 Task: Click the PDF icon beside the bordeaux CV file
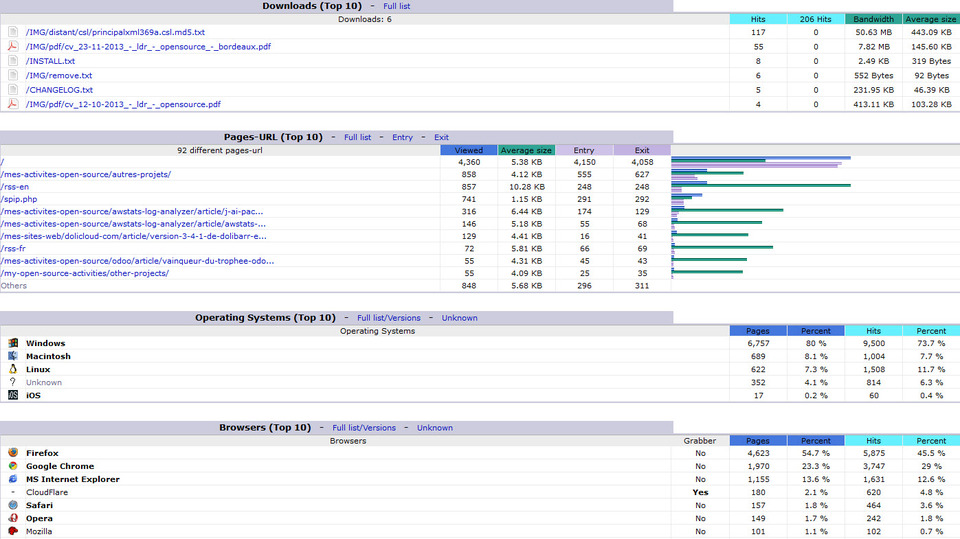[x=13, y=47]
